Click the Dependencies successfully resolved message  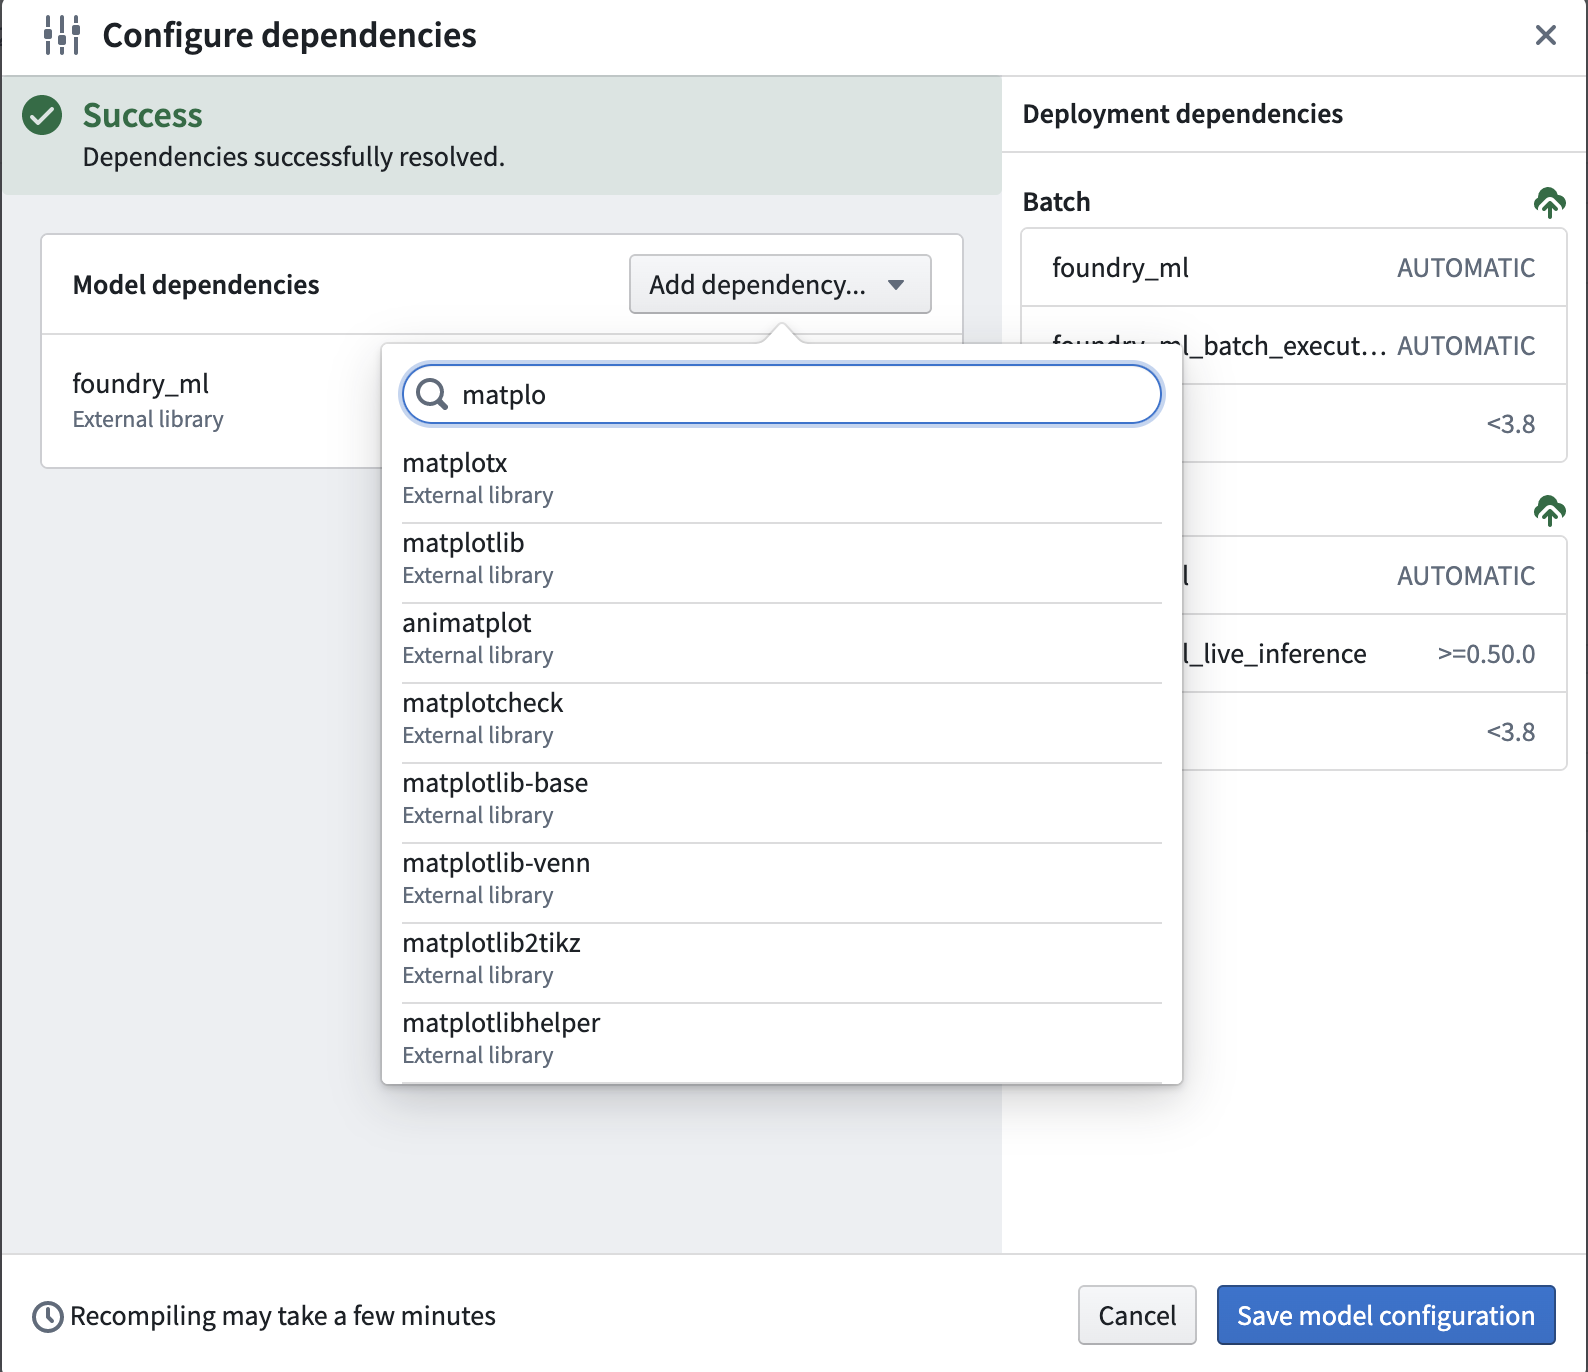pyautogui.click(x=294, y=157)
